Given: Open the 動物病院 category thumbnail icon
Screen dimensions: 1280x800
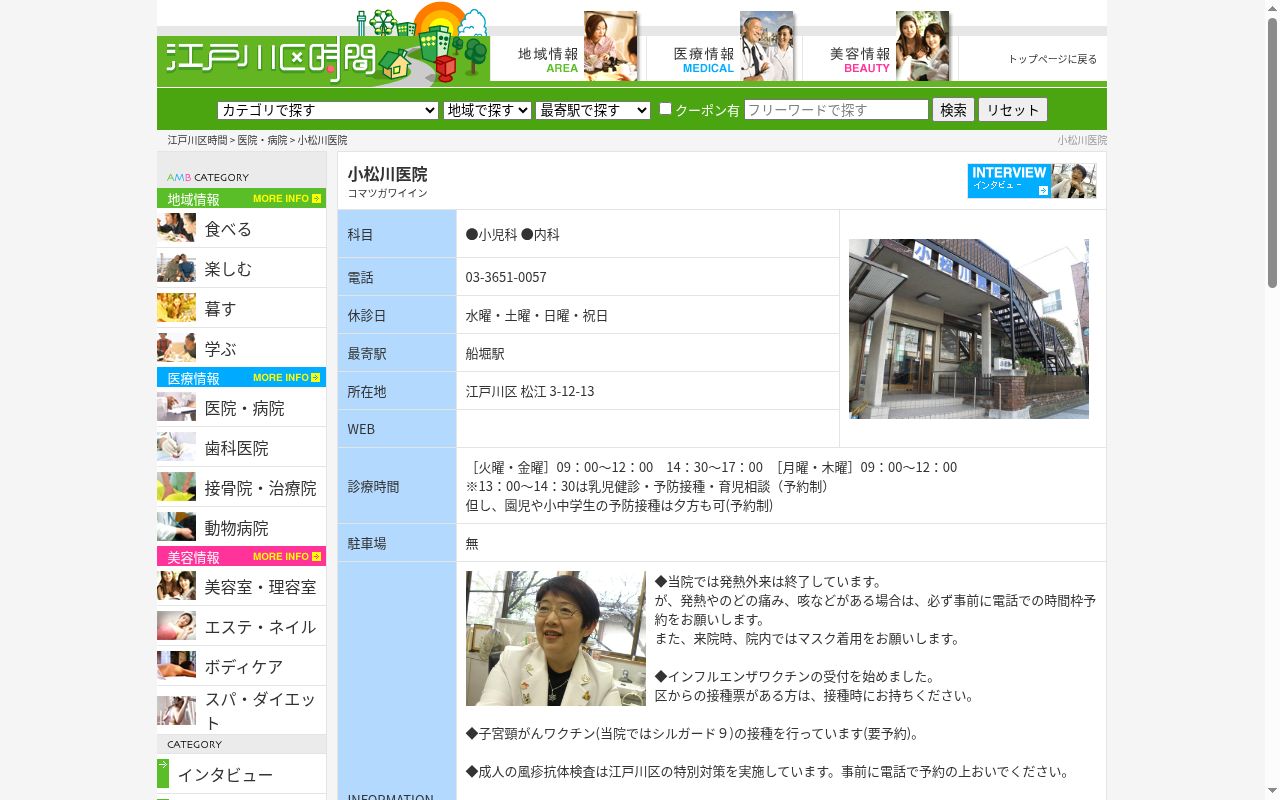Looking at the screenshot, I should [176, 527].
